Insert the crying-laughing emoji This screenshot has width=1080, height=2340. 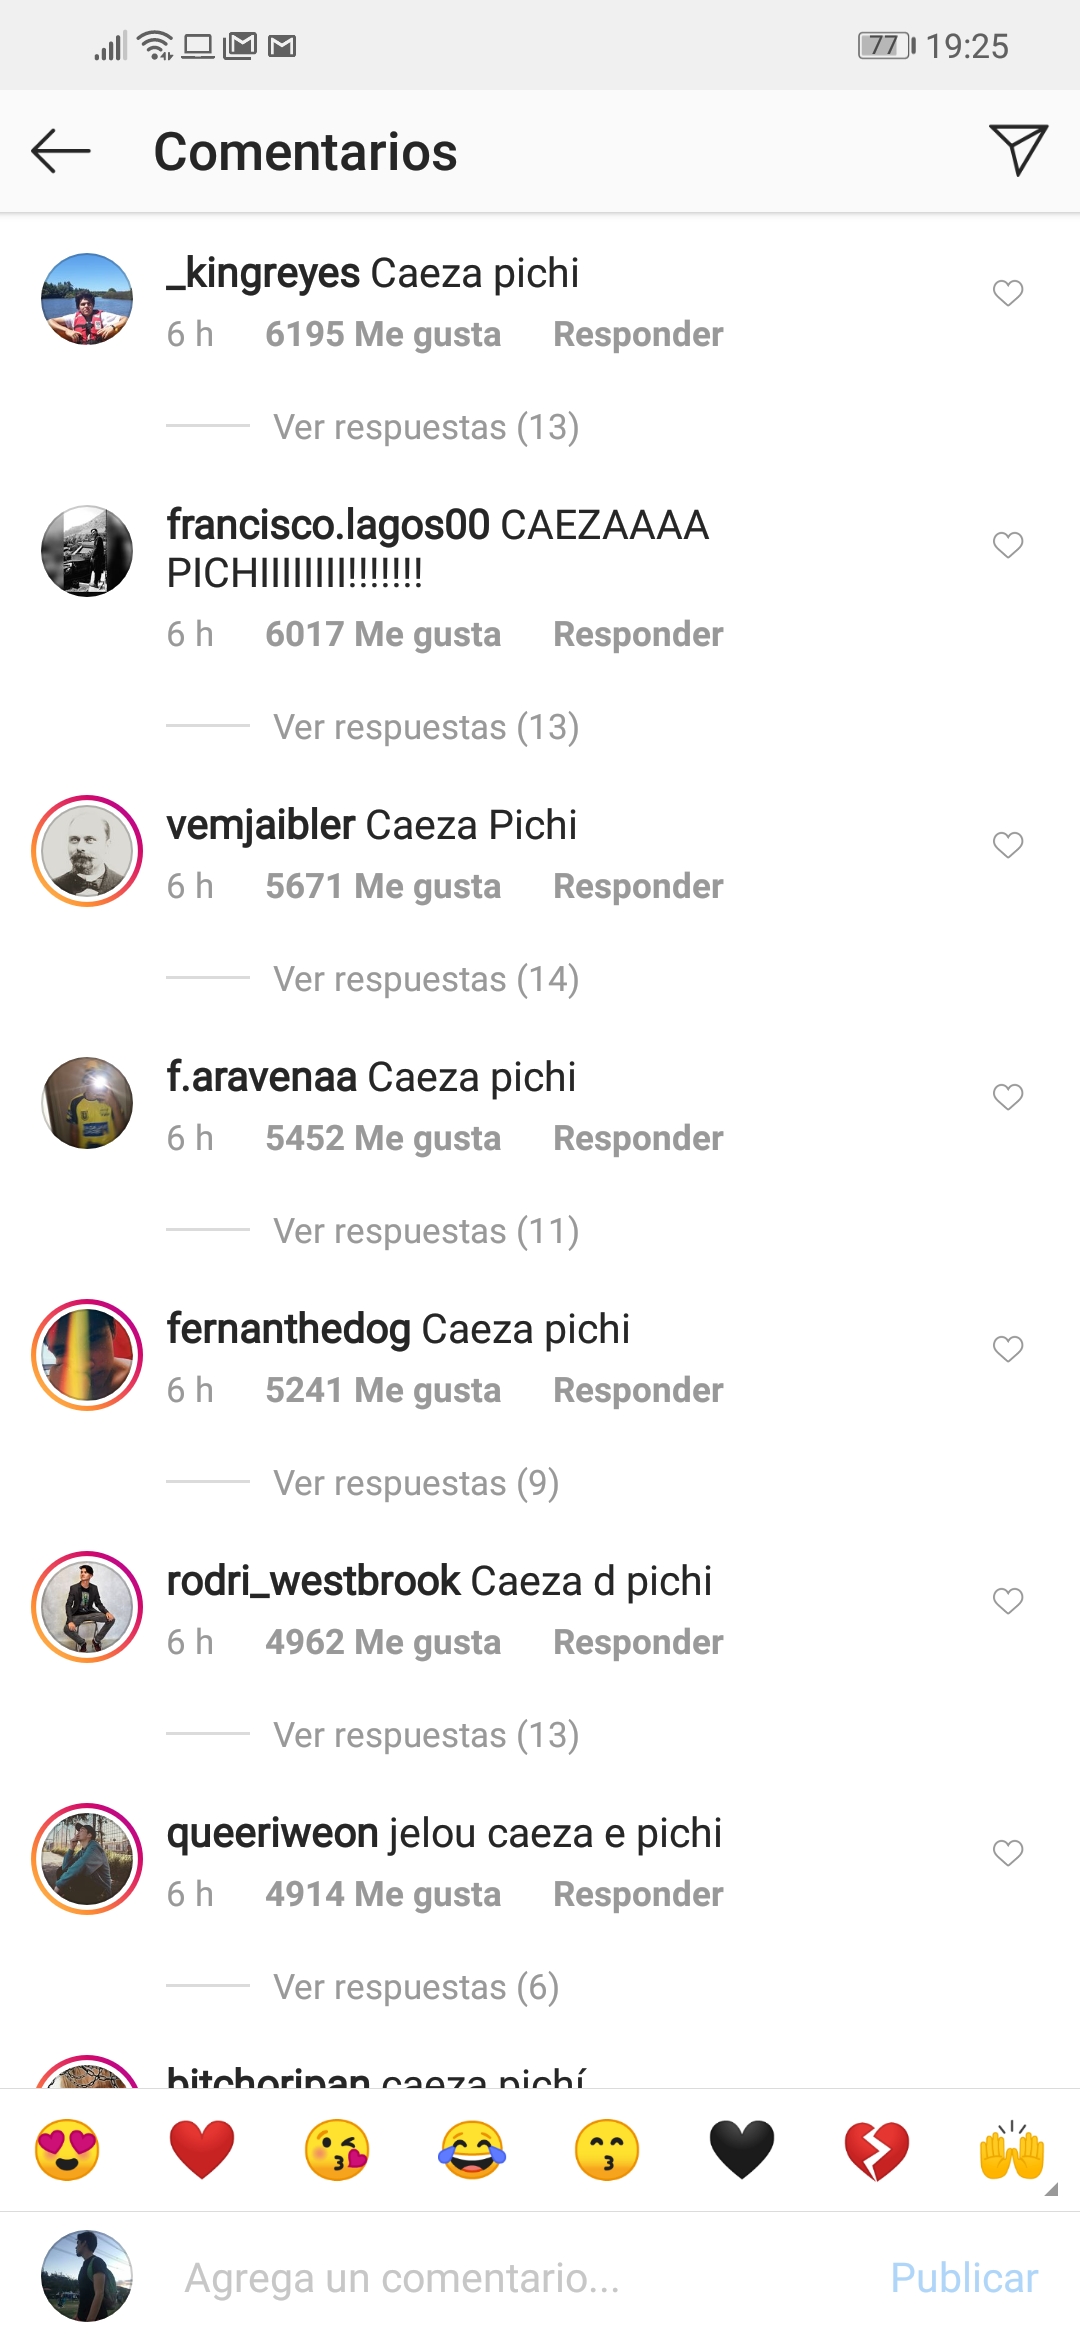pyautogui.click(x=472, y=2149)
